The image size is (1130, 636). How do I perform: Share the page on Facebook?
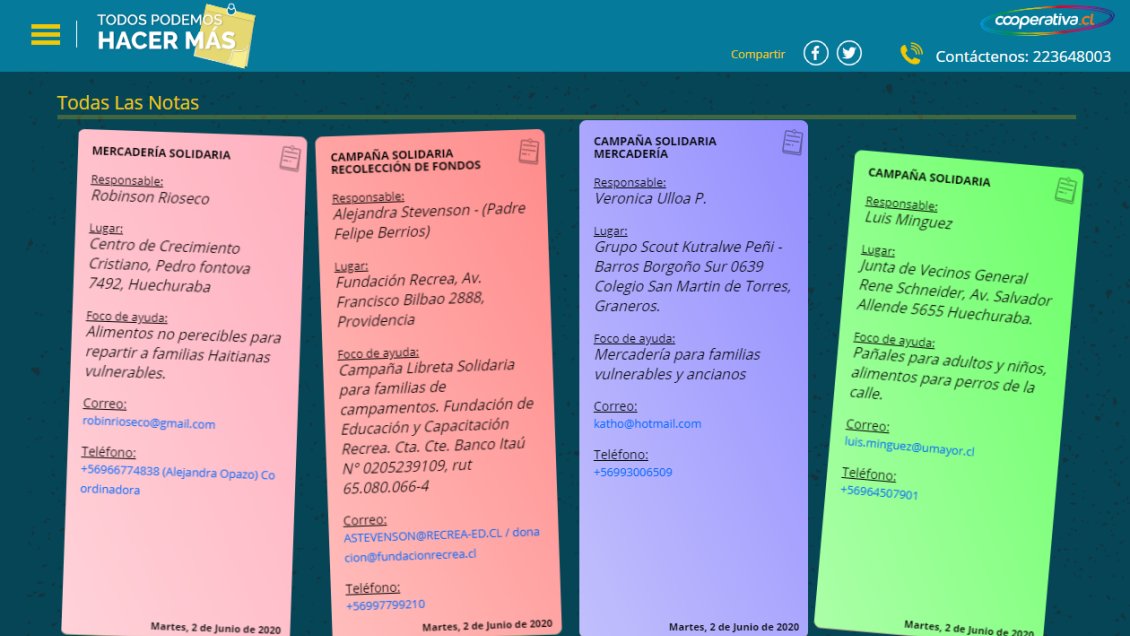(815, 52)
